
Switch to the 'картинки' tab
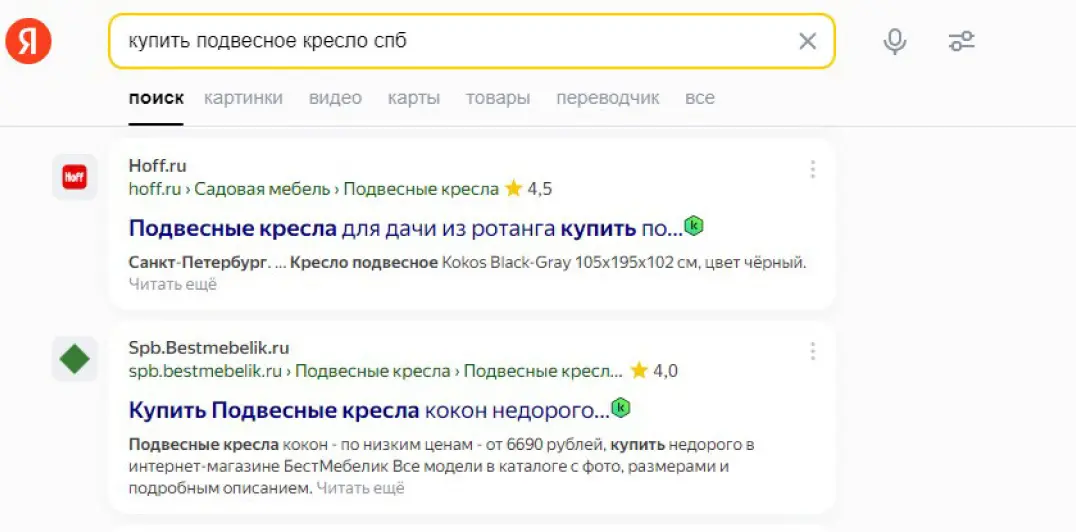click(243, 98)
